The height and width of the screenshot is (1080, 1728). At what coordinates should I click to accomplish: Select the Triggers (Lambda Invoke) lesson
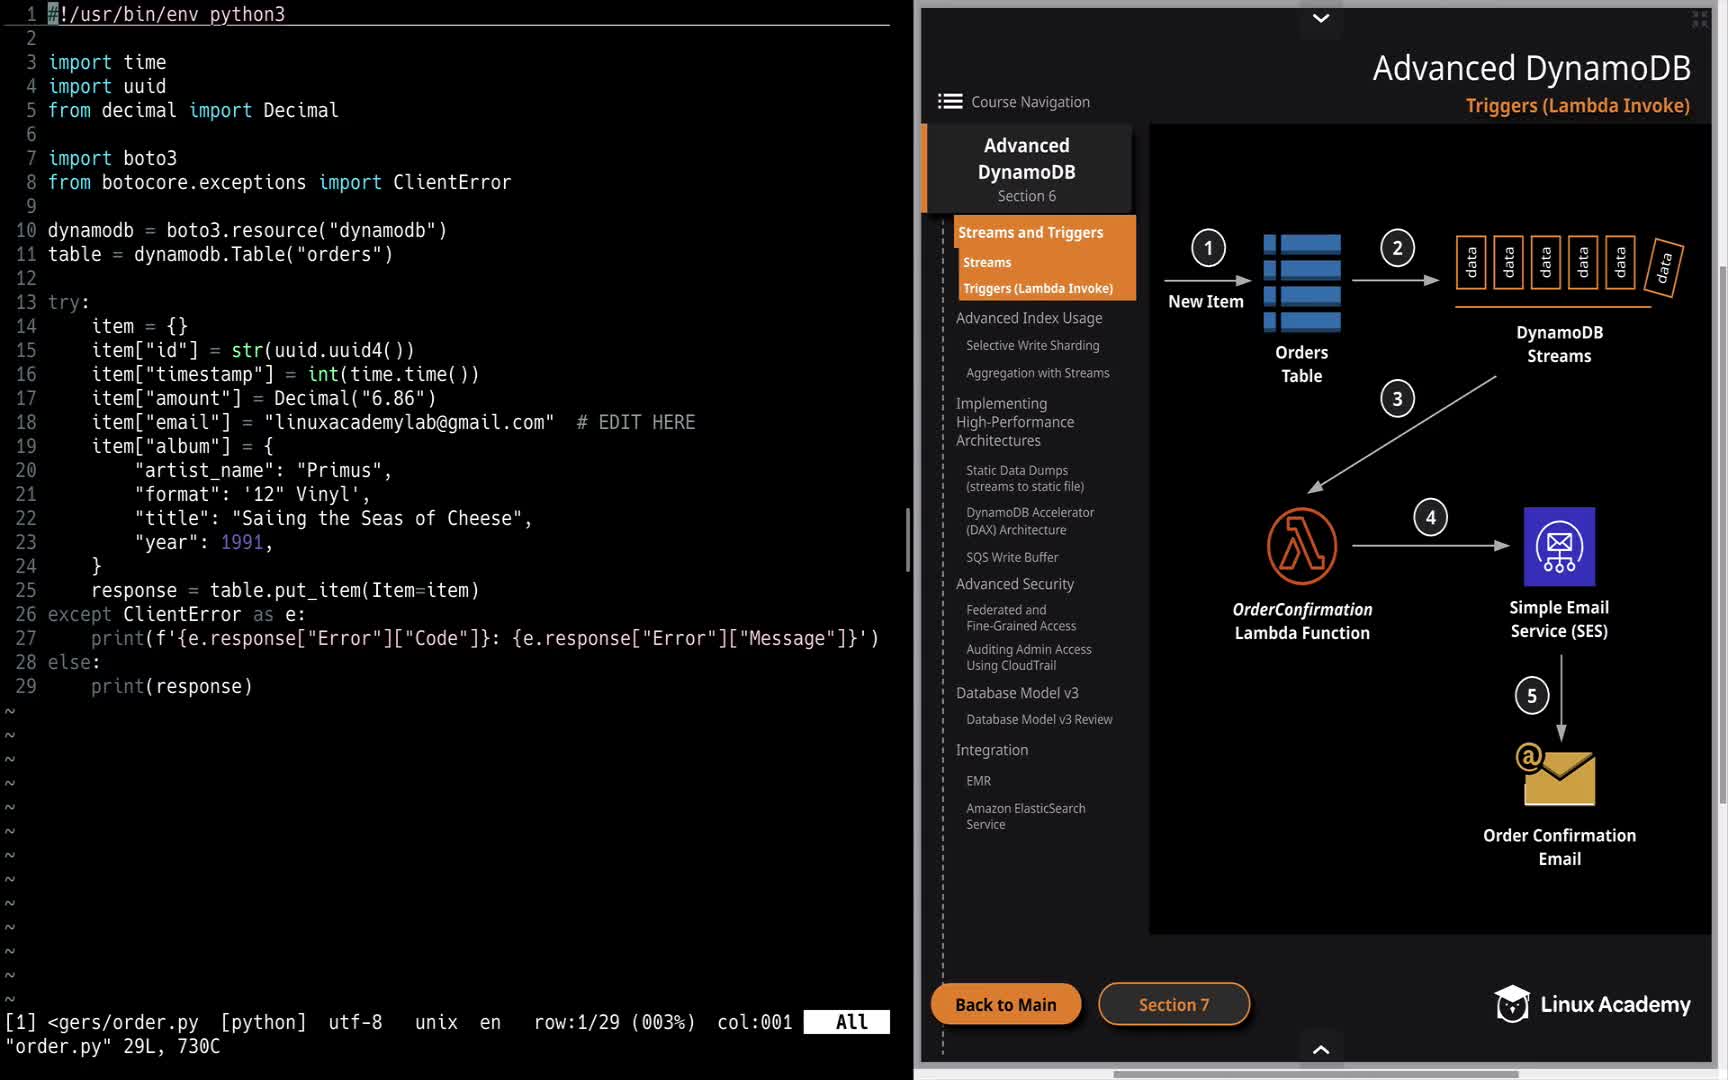pos(1038,288)
